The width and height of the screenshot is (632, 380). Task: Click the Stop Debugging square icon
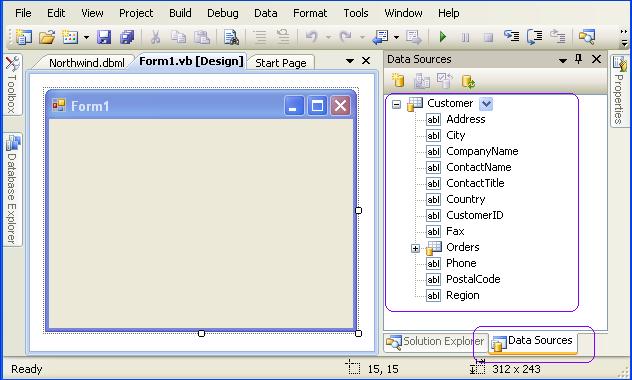[x=488, y=37]
